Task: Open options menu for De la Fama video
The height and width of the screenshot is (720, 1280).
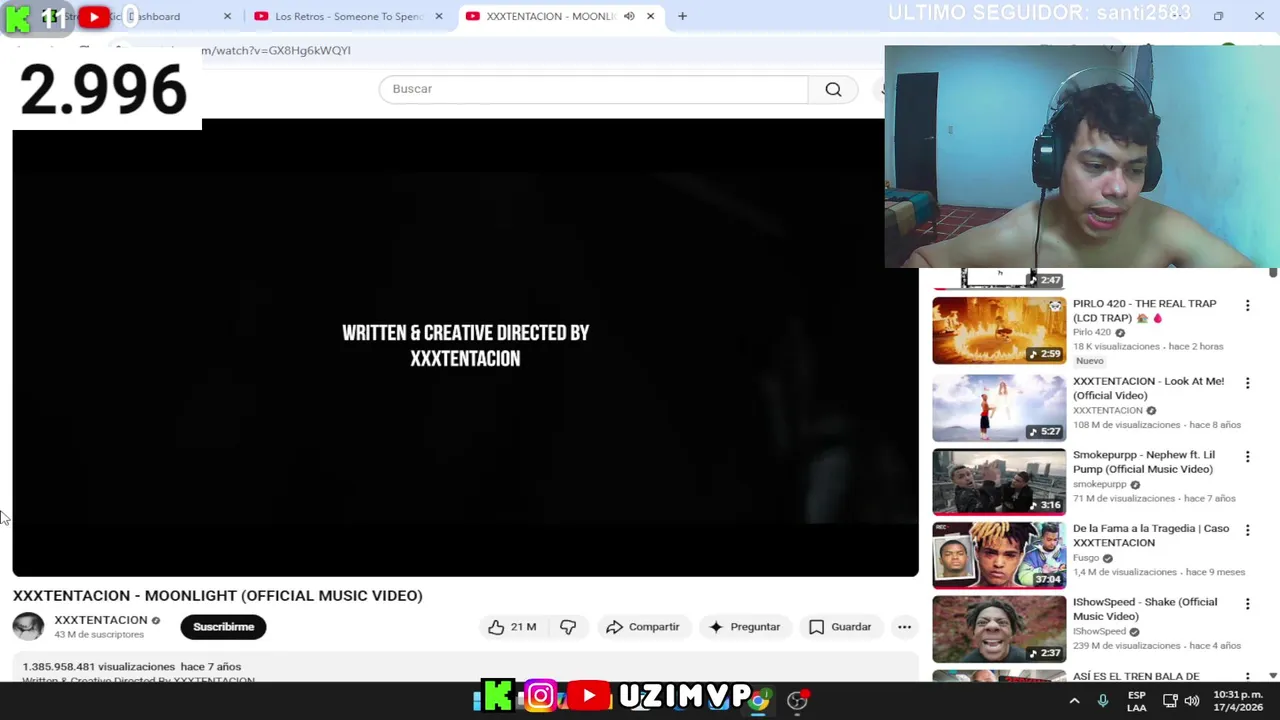Action: coord(1247,530)
